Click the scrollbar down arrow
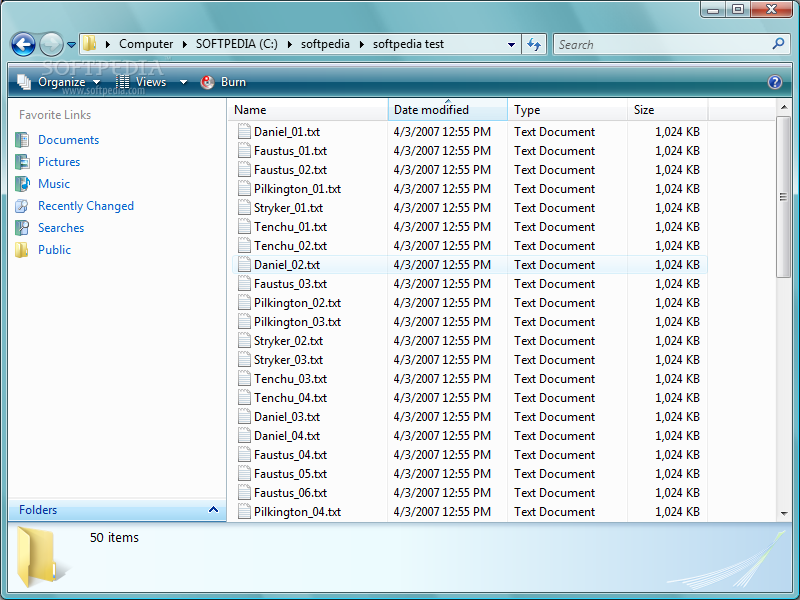 tap(784, 514)
